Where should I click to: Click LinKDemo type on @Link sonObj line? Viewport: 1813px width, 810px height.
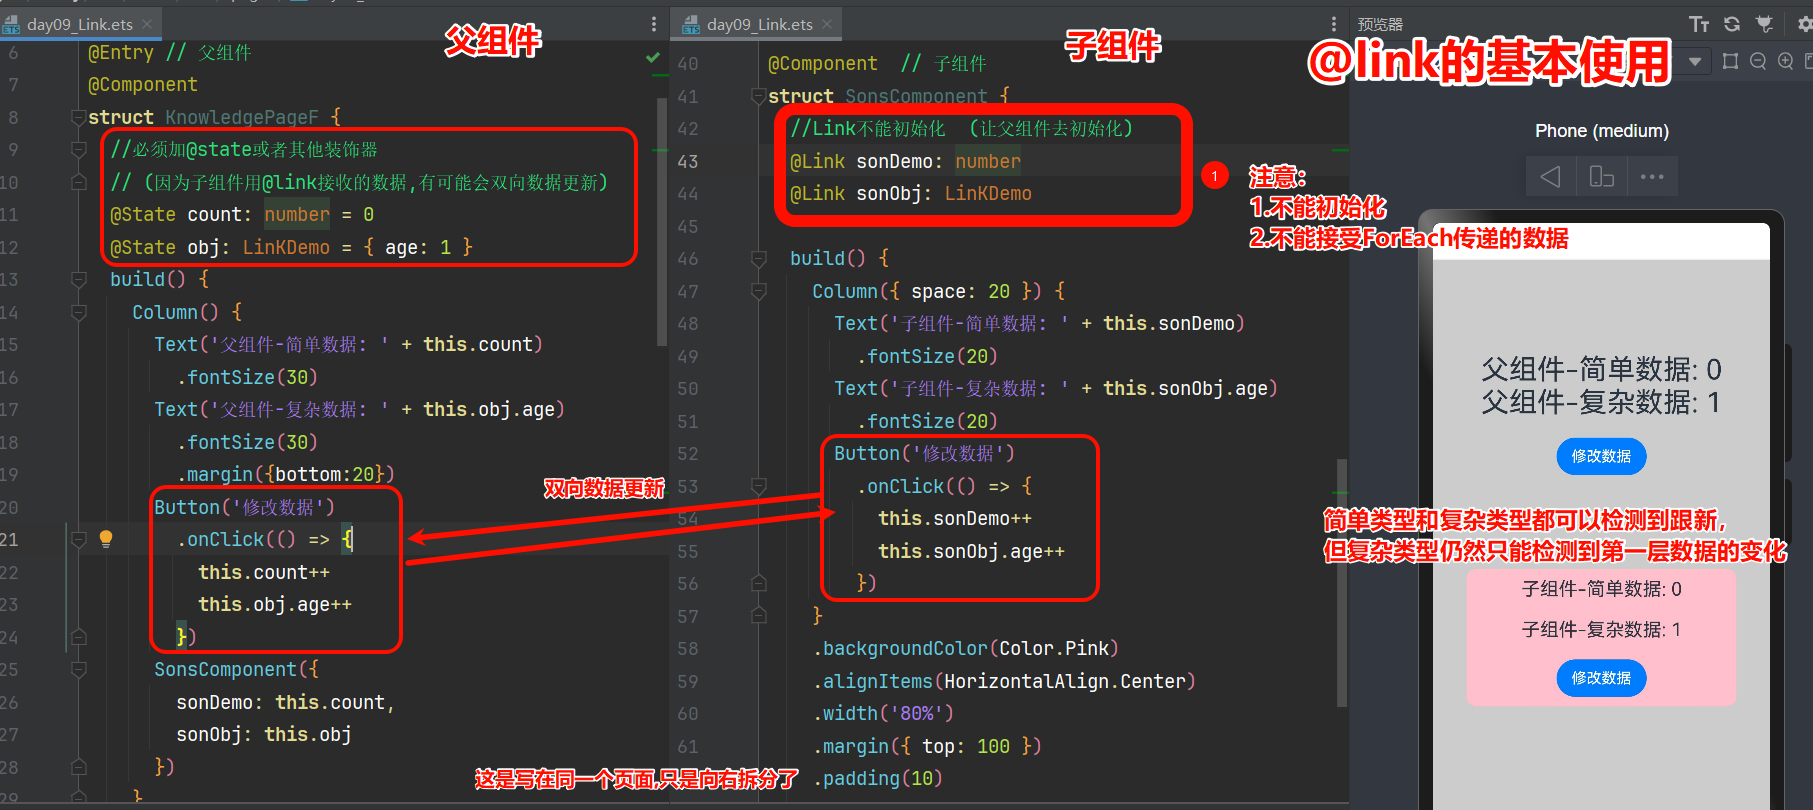988,194
